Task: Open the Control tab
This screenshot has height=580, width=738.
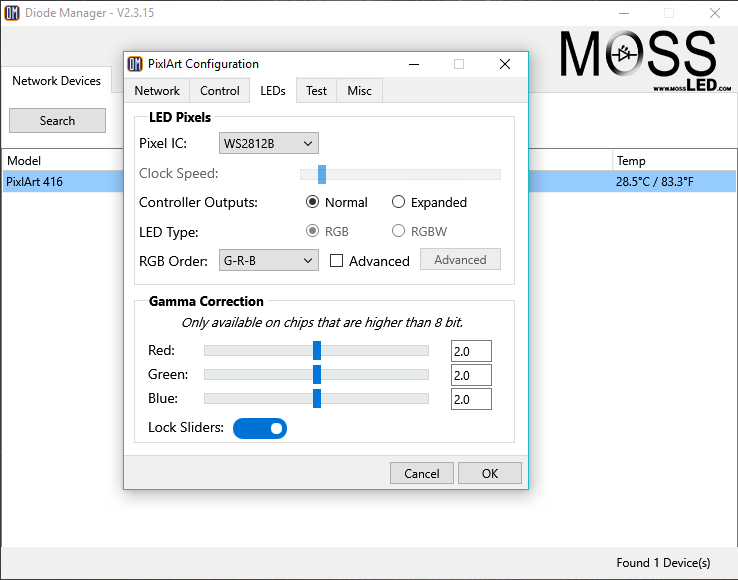Action: pyautogui.click(x=220, y=91)
